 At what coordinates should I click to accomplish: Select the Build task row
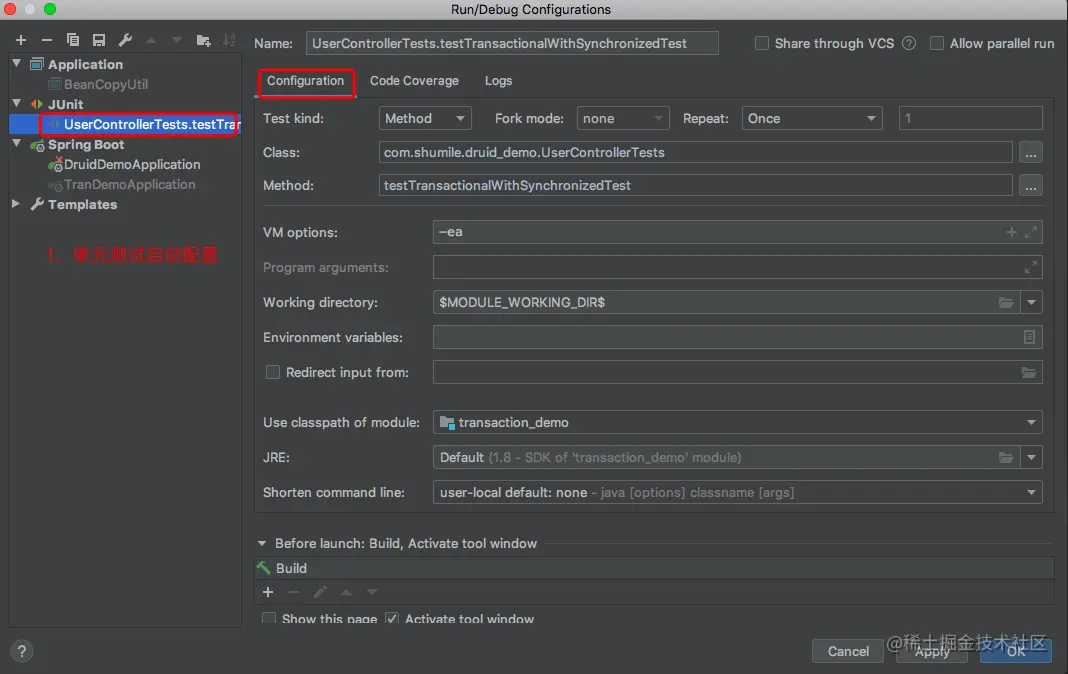coord(654,568)
